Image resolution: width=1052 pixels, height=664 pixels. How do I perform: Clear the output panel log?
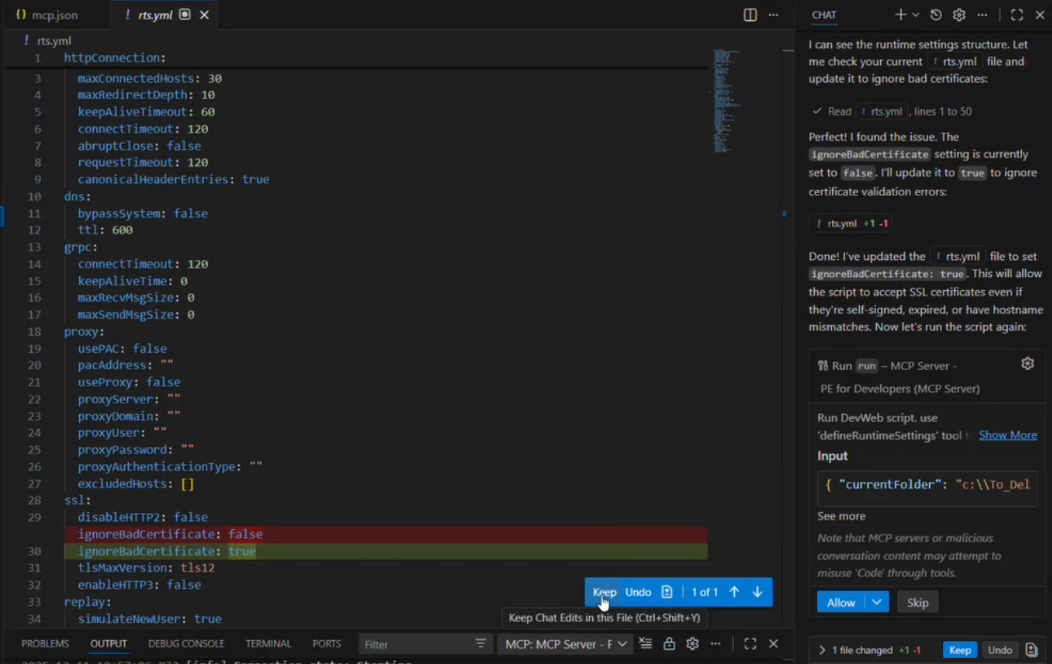646,644
